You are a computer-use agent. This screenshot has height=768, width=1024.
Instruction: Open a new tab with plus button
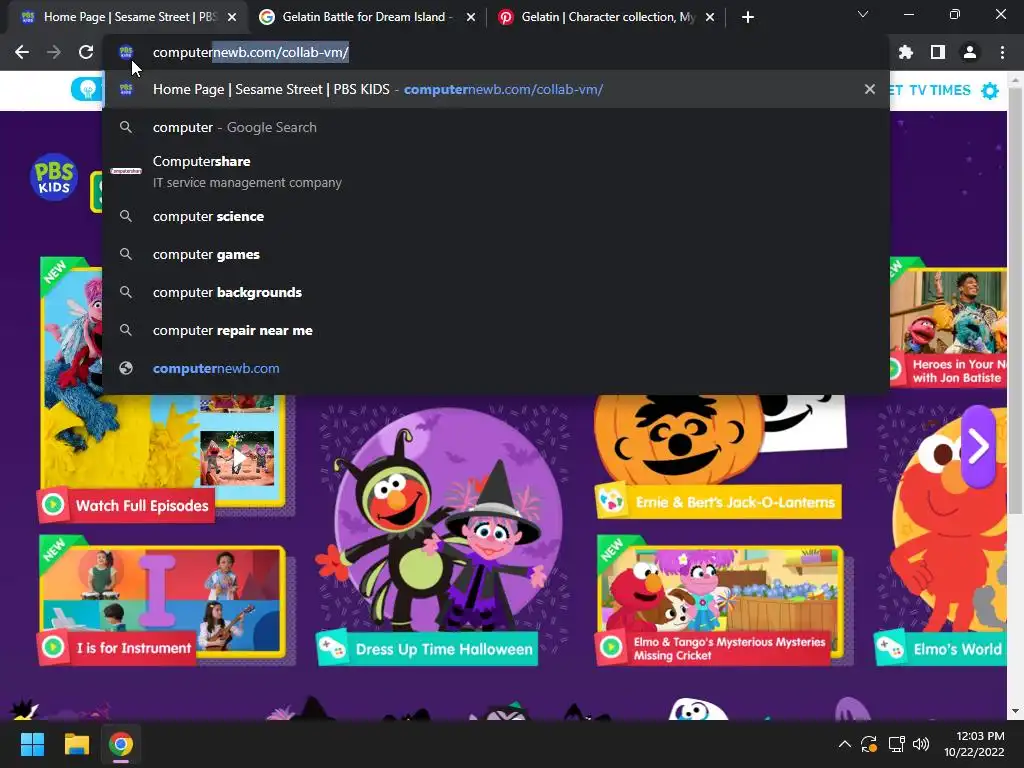coord(748,17)
